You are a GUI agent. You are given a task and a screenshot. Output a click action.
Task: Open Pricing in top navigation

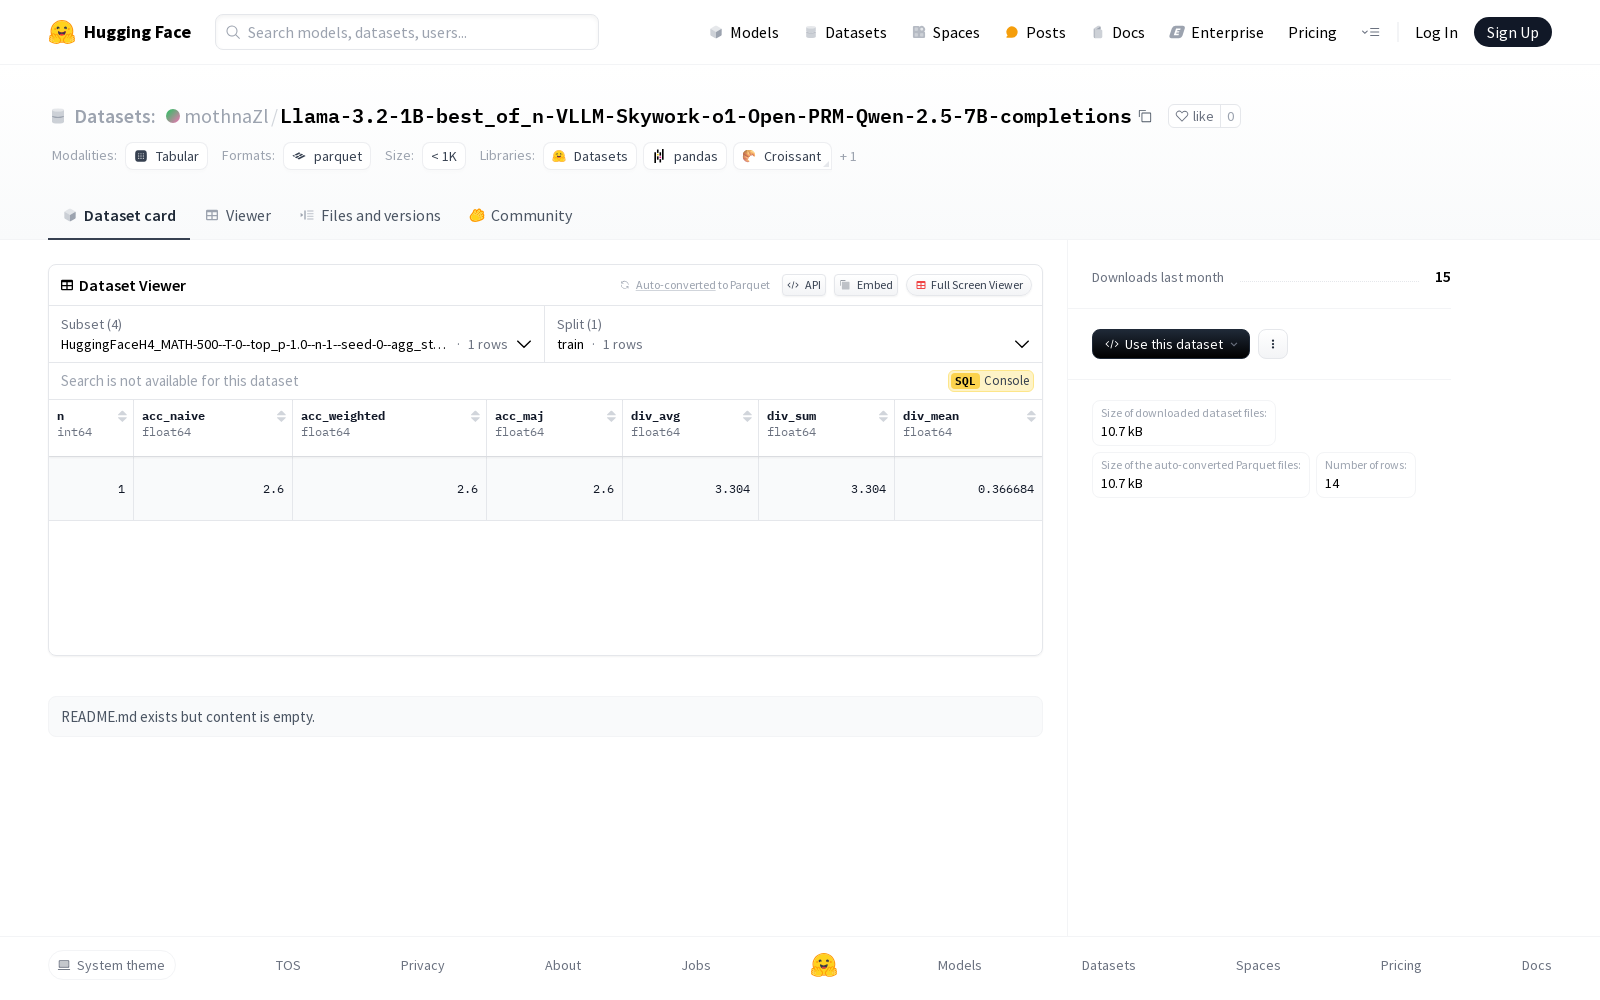pyautogui.click(x=1312, y=32)
